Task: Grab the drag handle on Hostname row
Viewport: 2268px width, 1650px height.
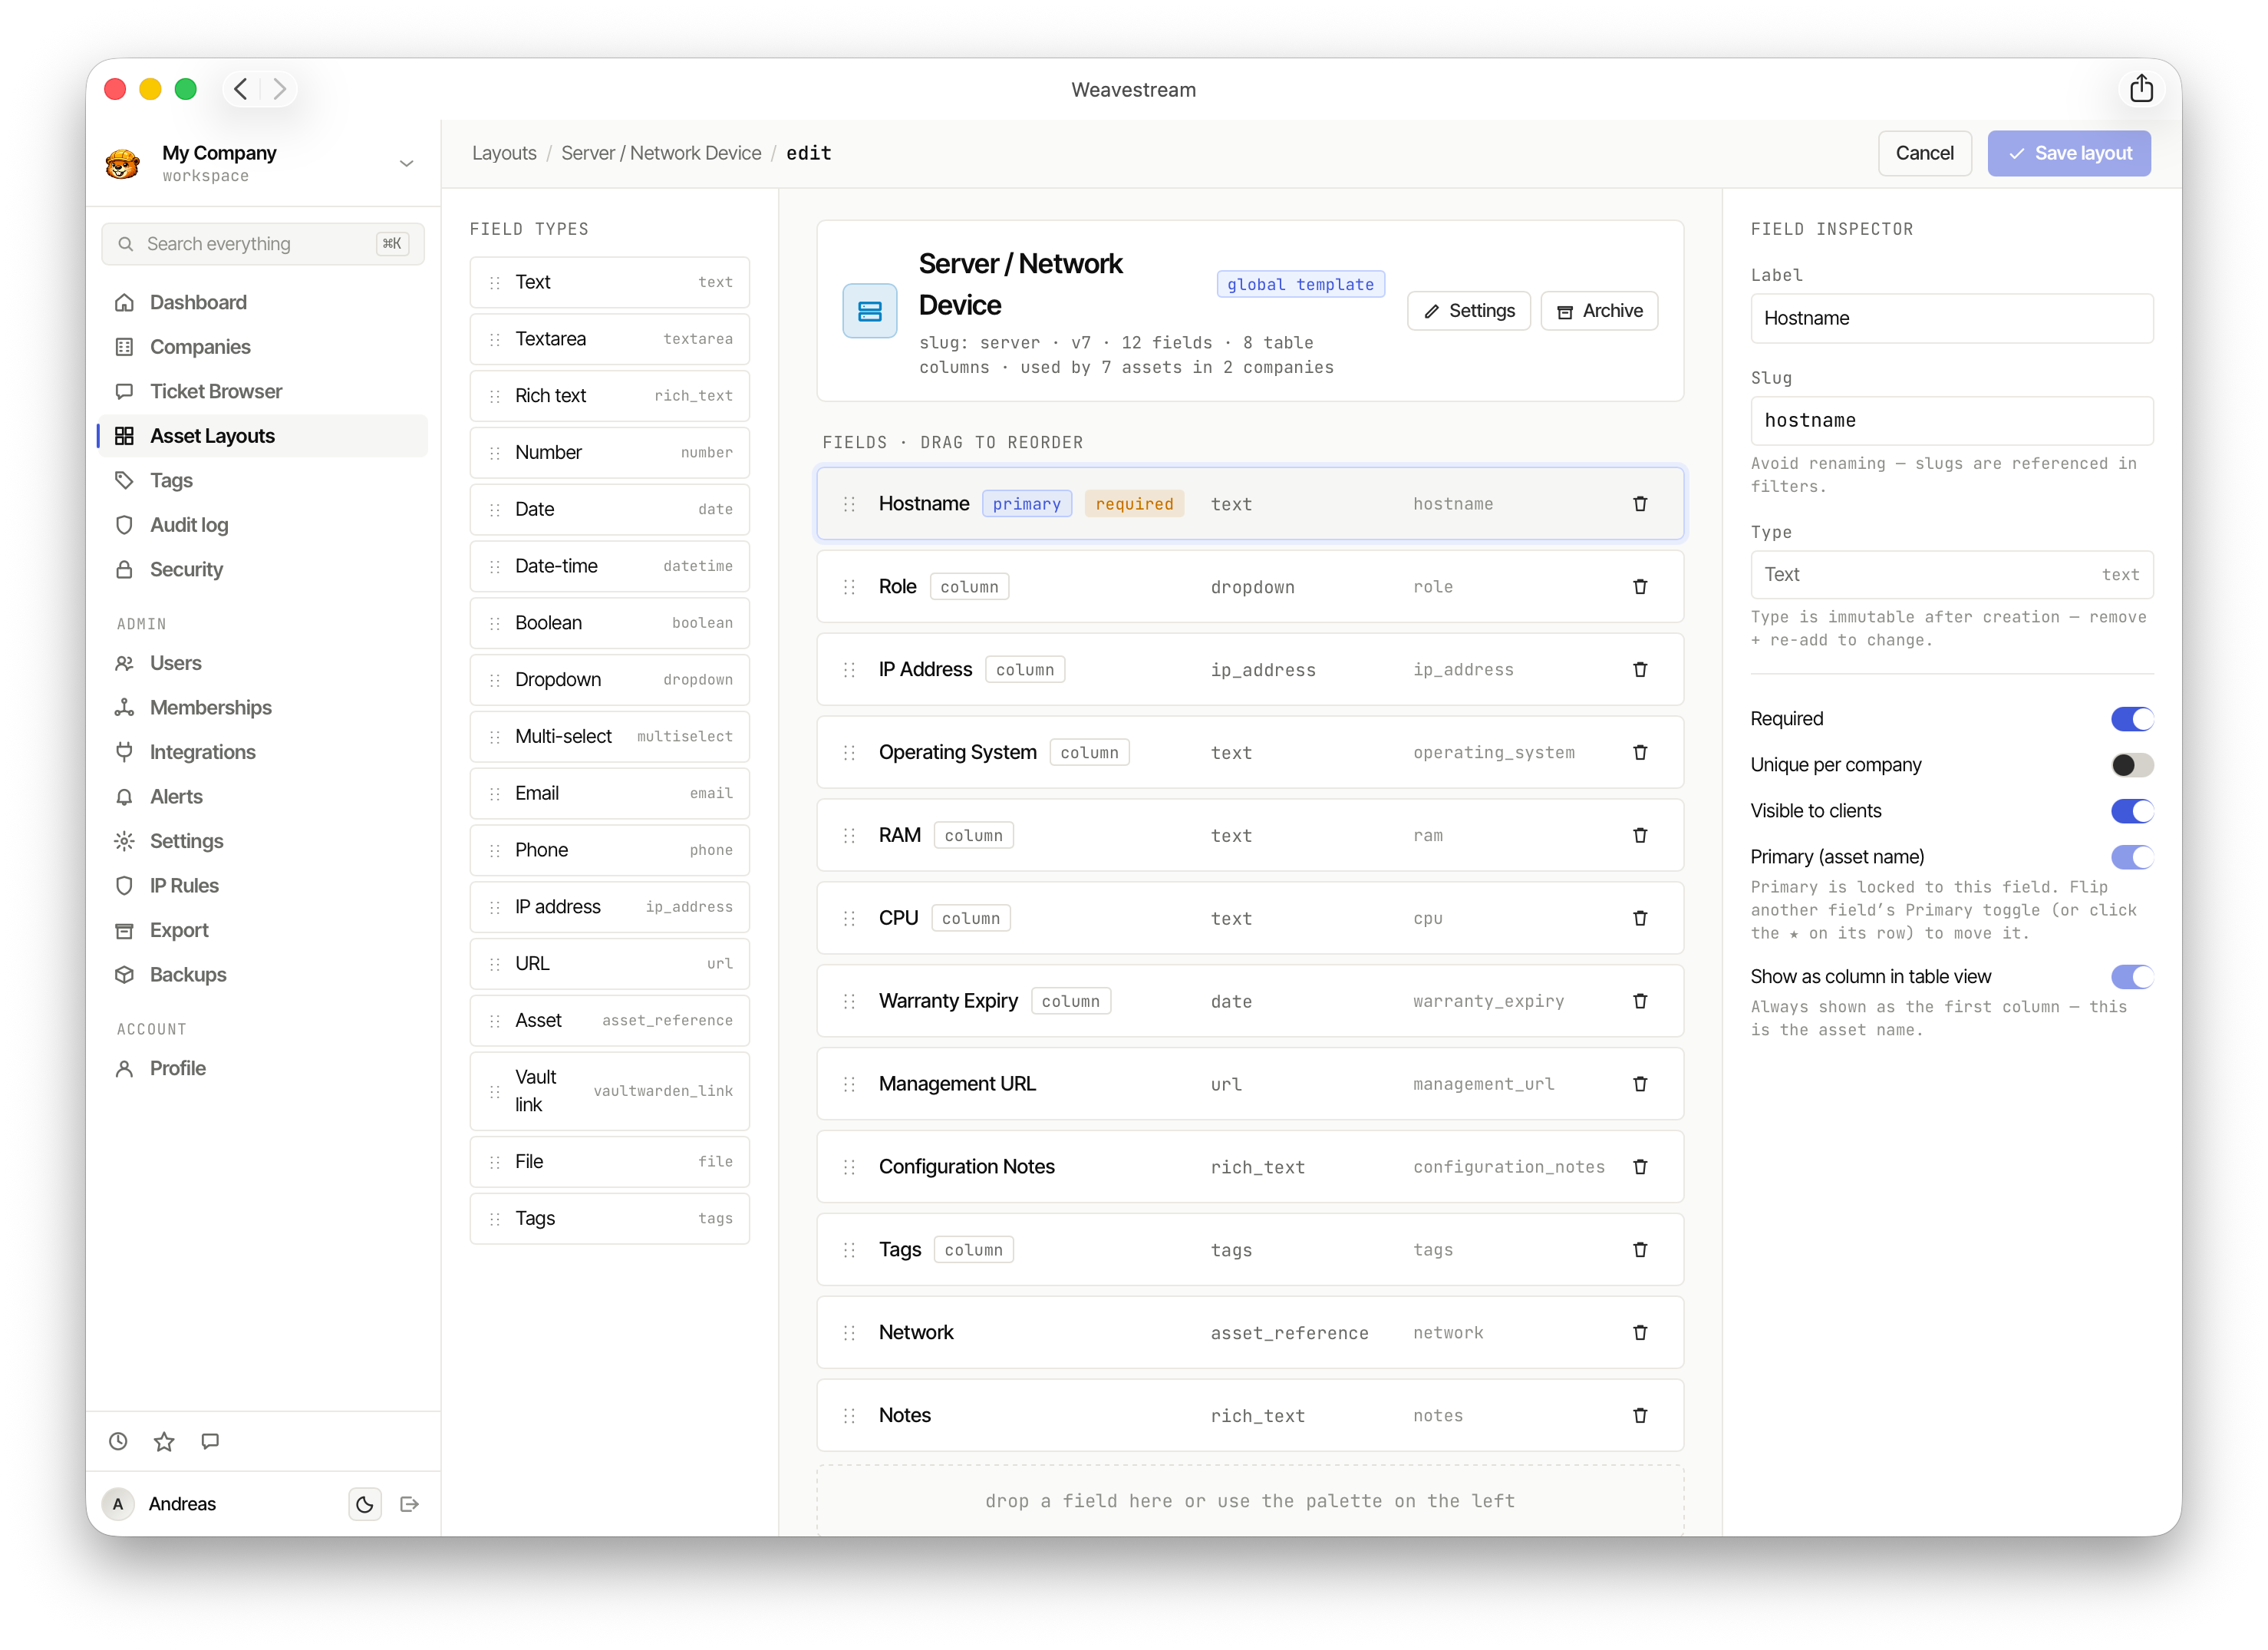Action: [x=849, y=504]
